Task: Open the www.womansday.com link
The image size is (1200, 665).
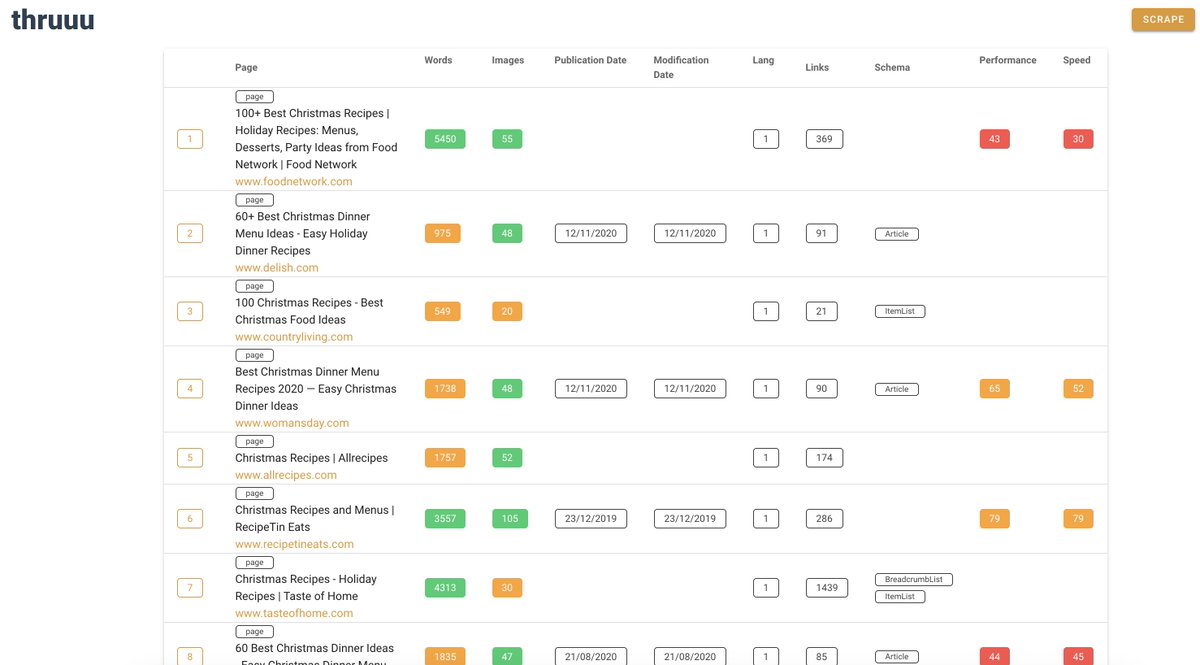Action: pos(292,423)
